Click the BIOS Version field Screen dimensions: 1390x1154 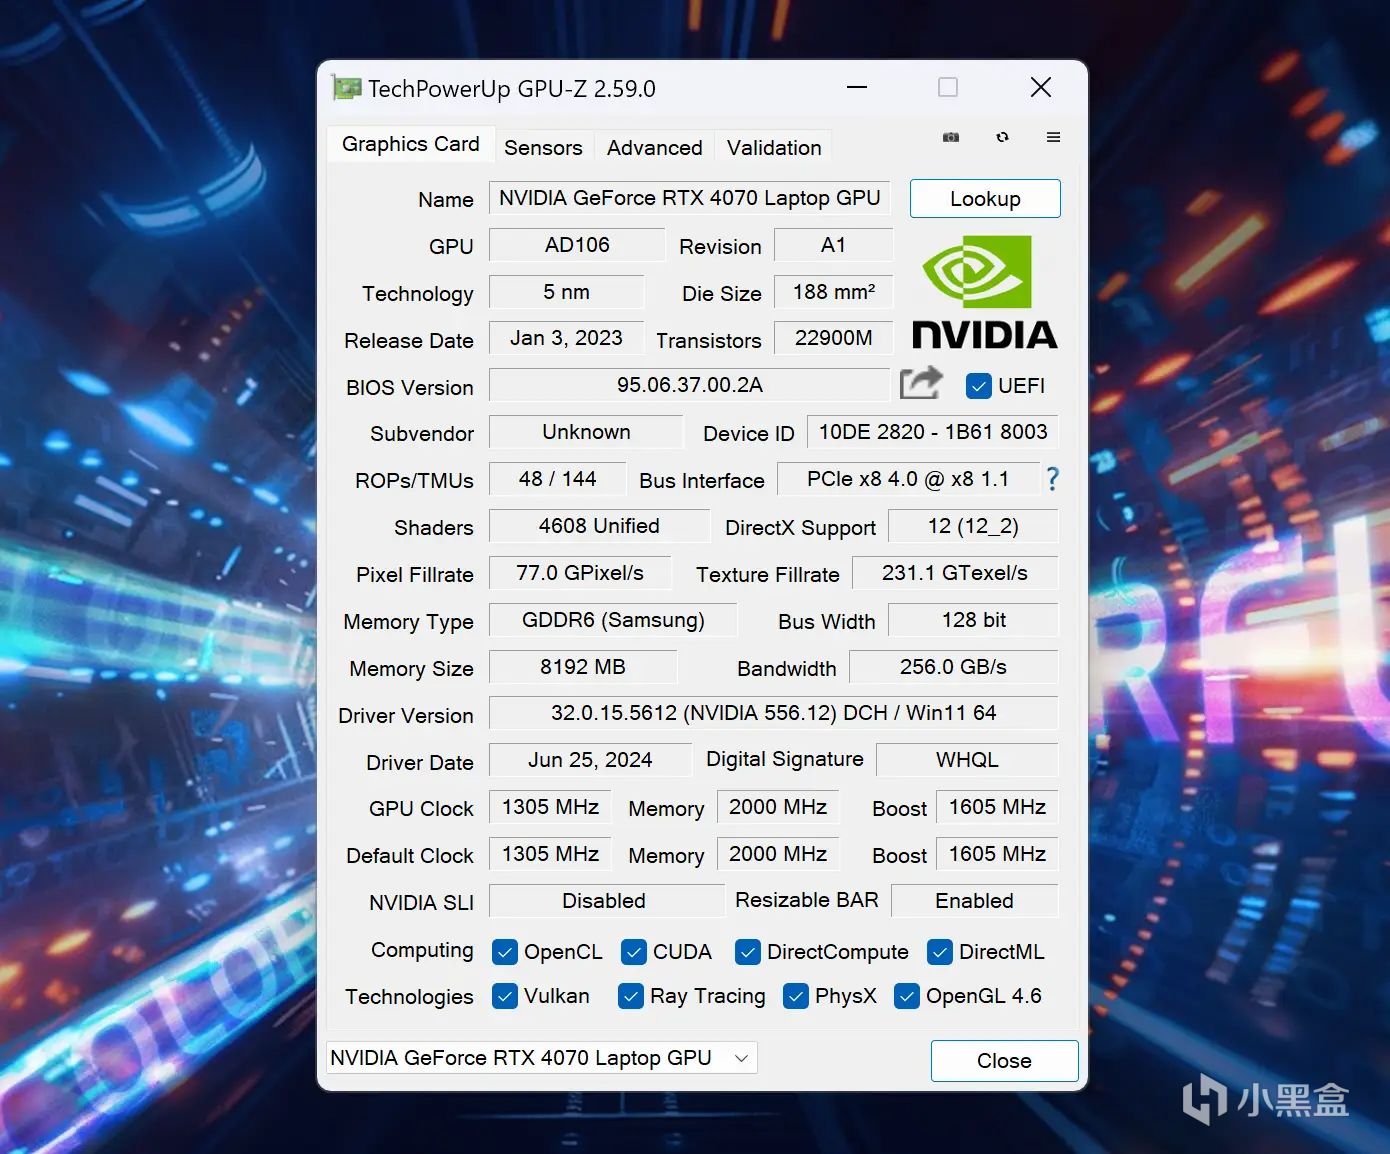pyautogui.click(x=689, y=385)
